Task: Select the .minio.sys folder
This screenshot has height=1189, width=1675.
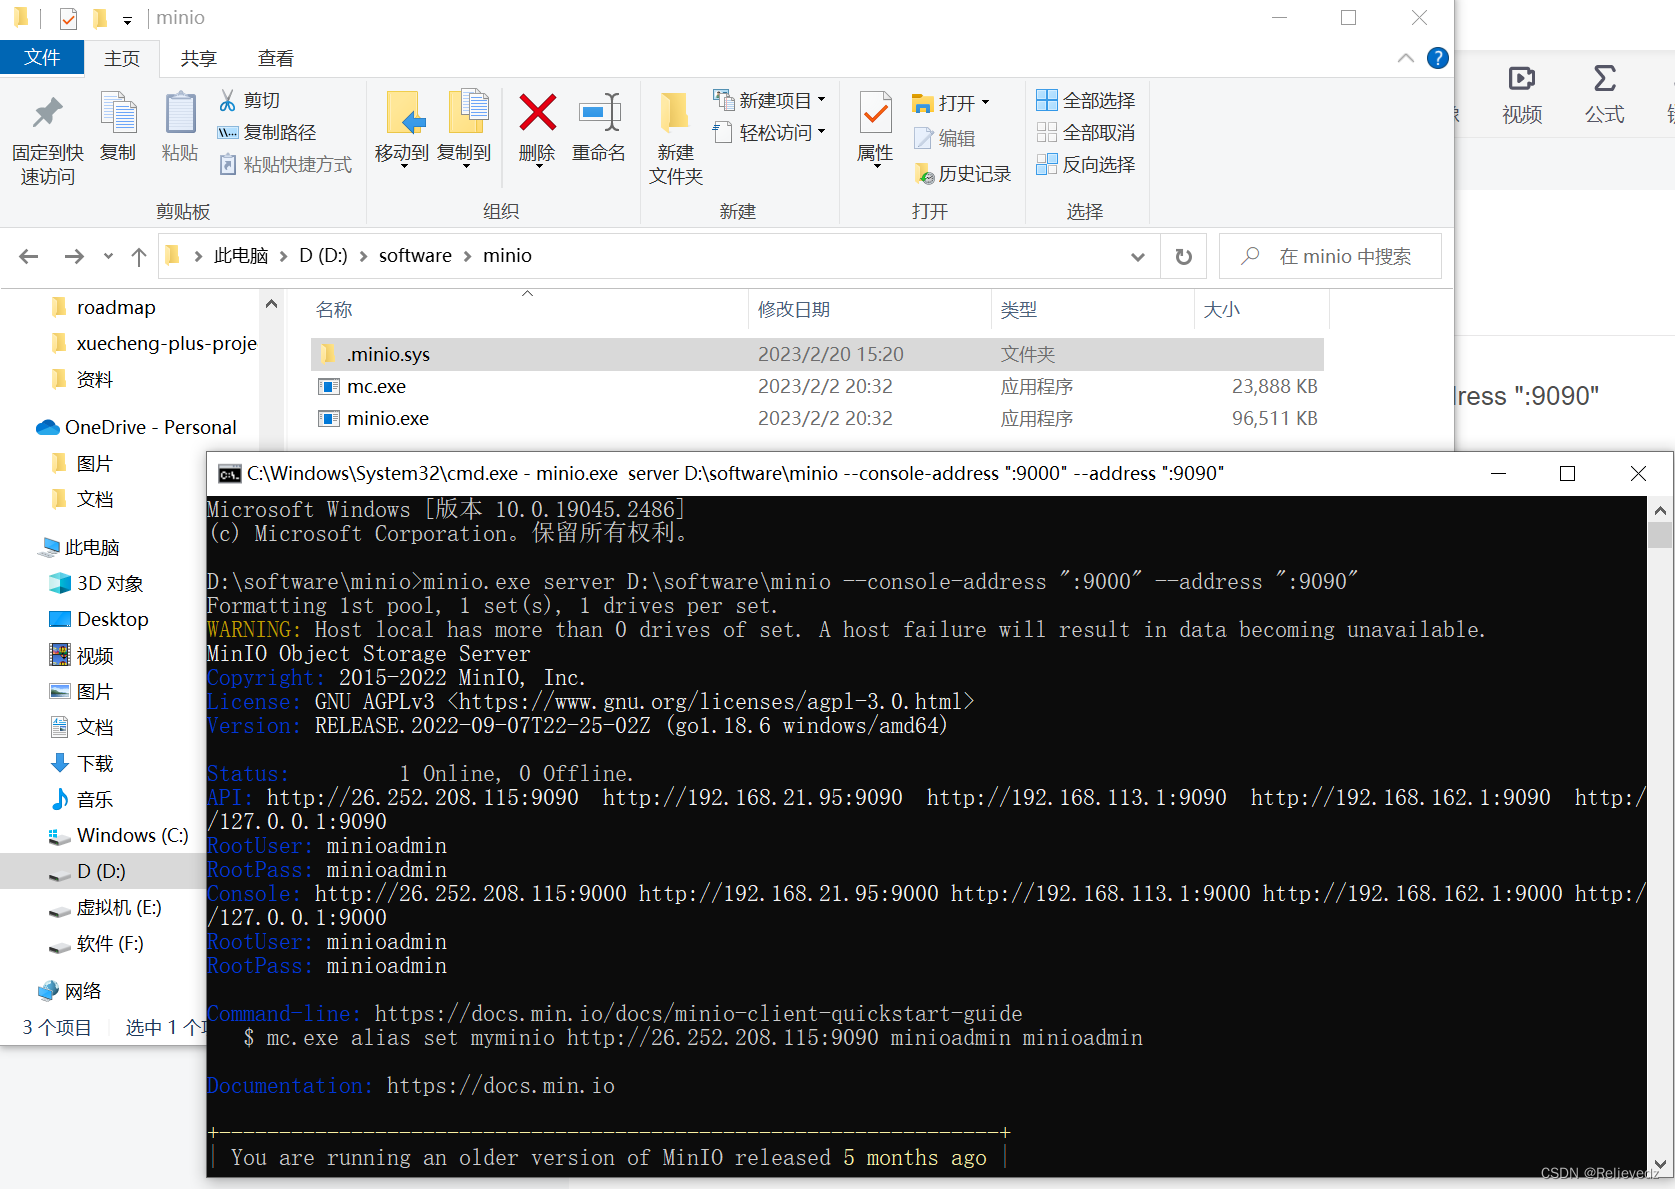Action: pyautogui.click(x=817, y=354)
